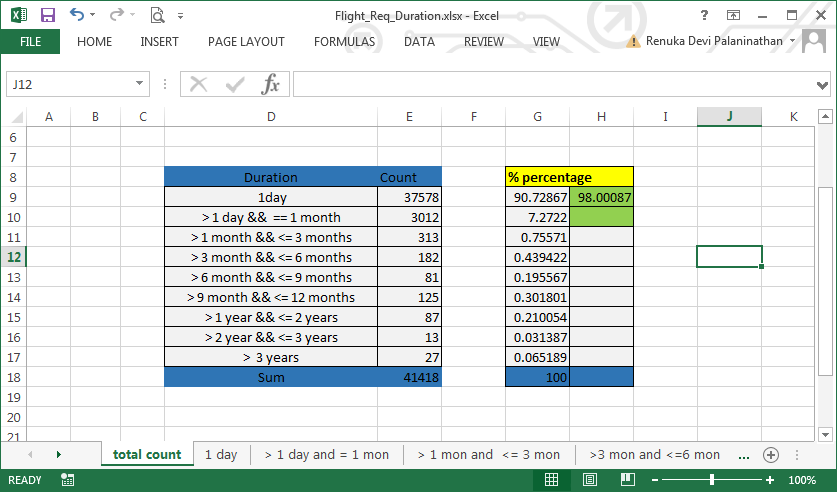This screenshot has height=492, width=837.
Task: Click the zoom slider handle
Action: (x=711, y=480)
